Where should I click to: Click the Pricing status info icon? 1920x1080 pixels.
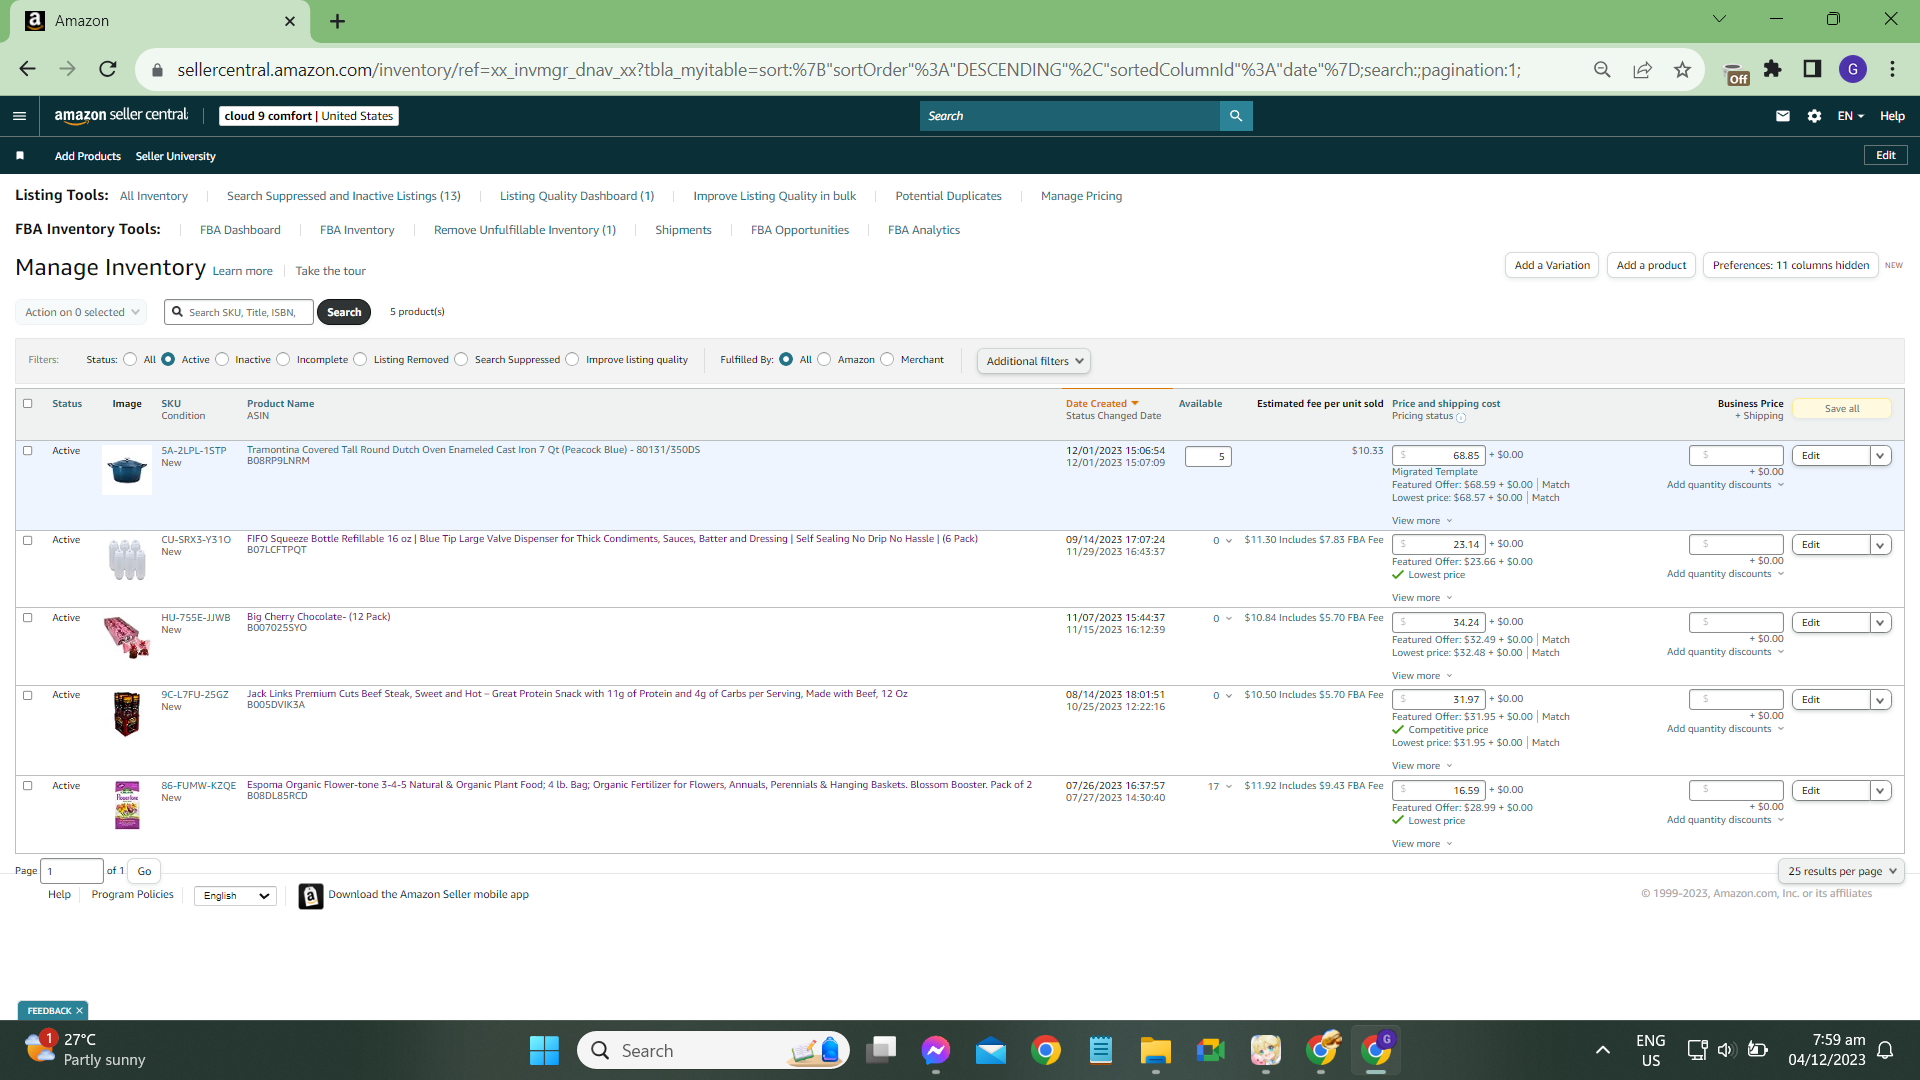pos(1461,417)
